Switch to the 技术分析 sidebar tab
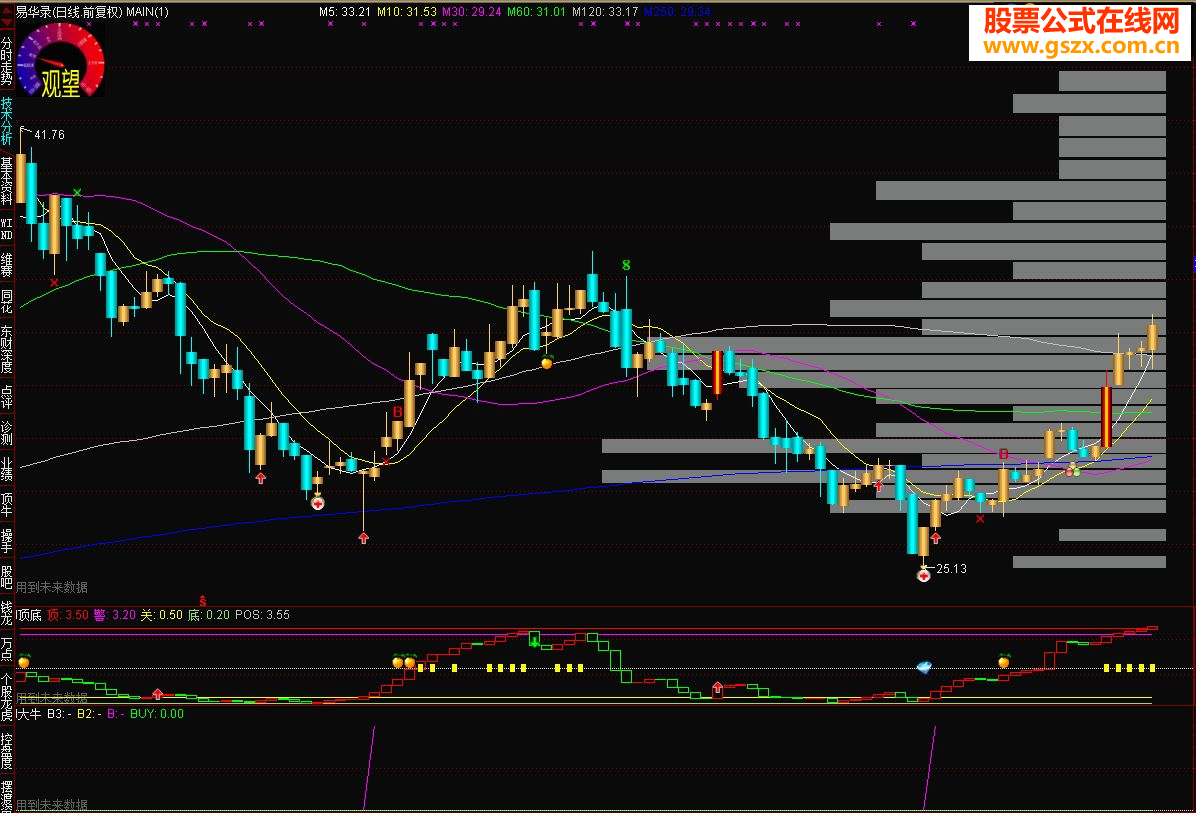 (x=6, y=121)
